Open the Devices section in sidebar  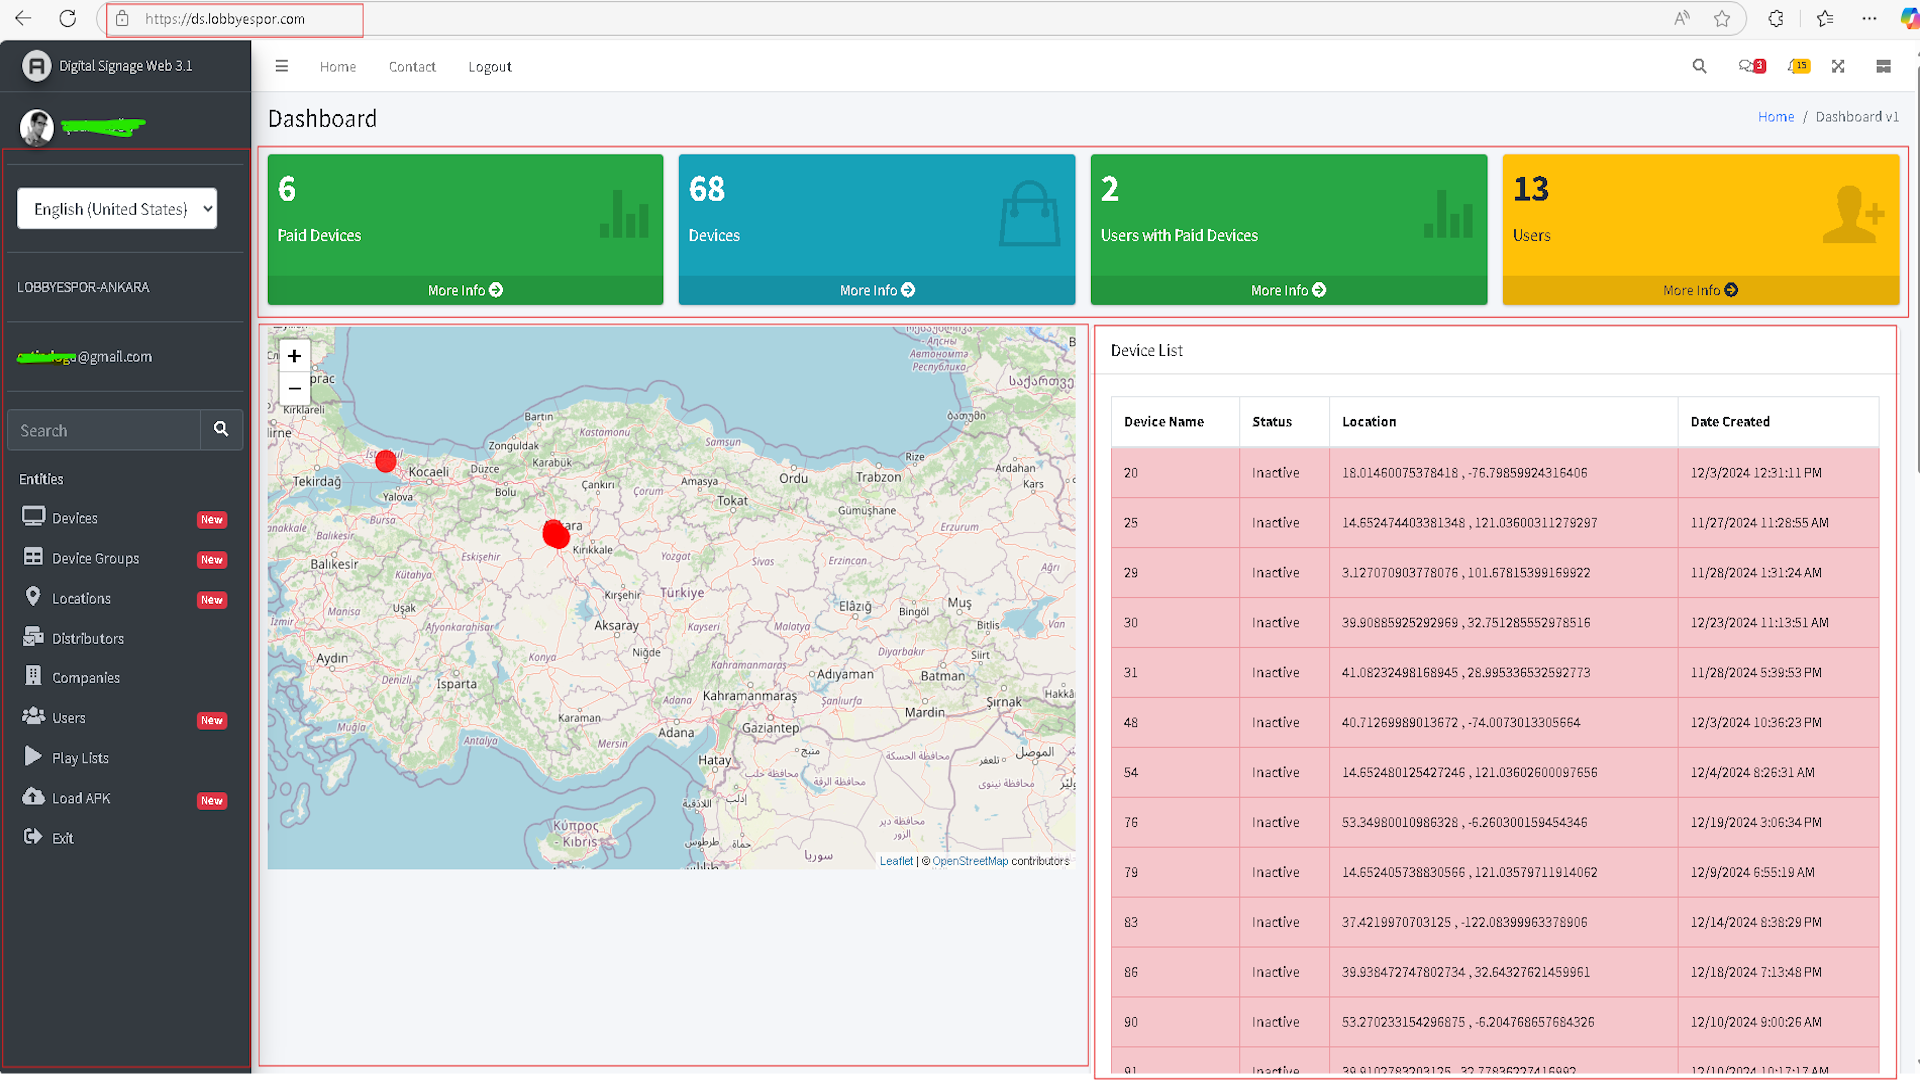click(x=72, y=517)
